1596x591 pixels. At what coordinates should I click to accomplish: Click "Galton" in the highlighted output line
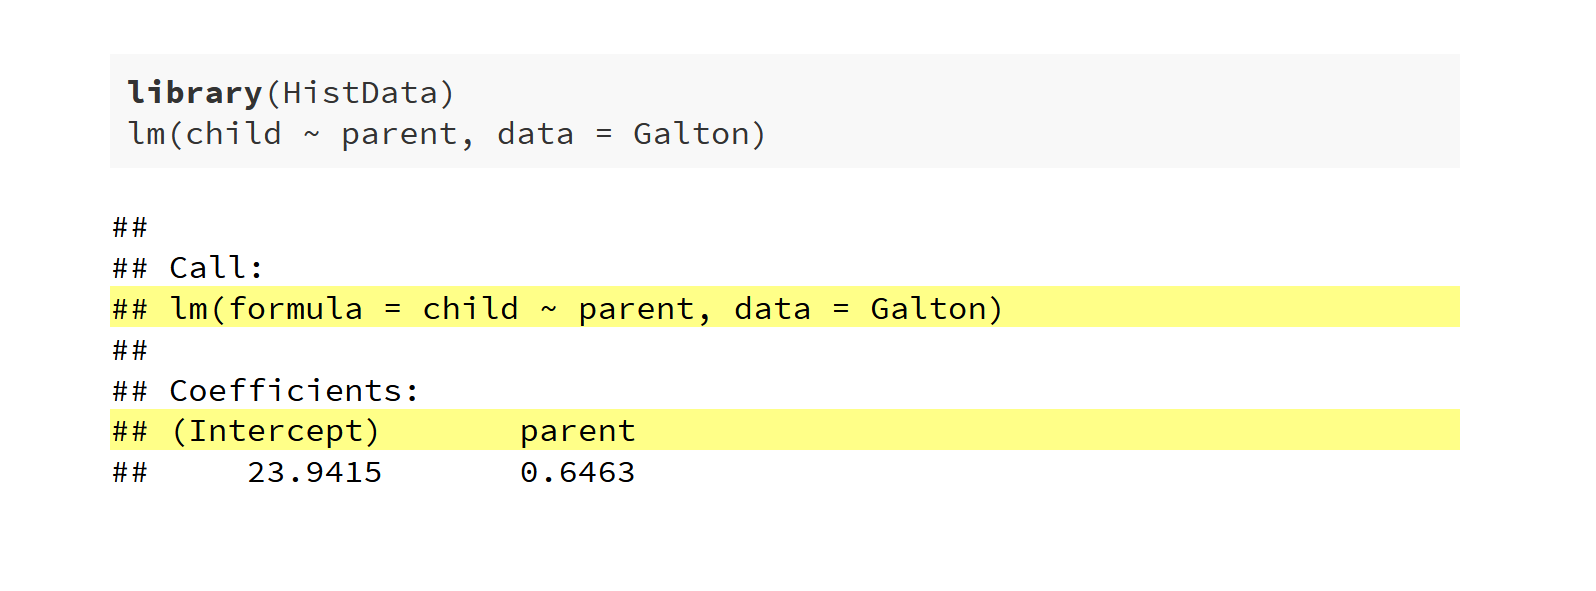pyautogui.click(x=928, y=309)
